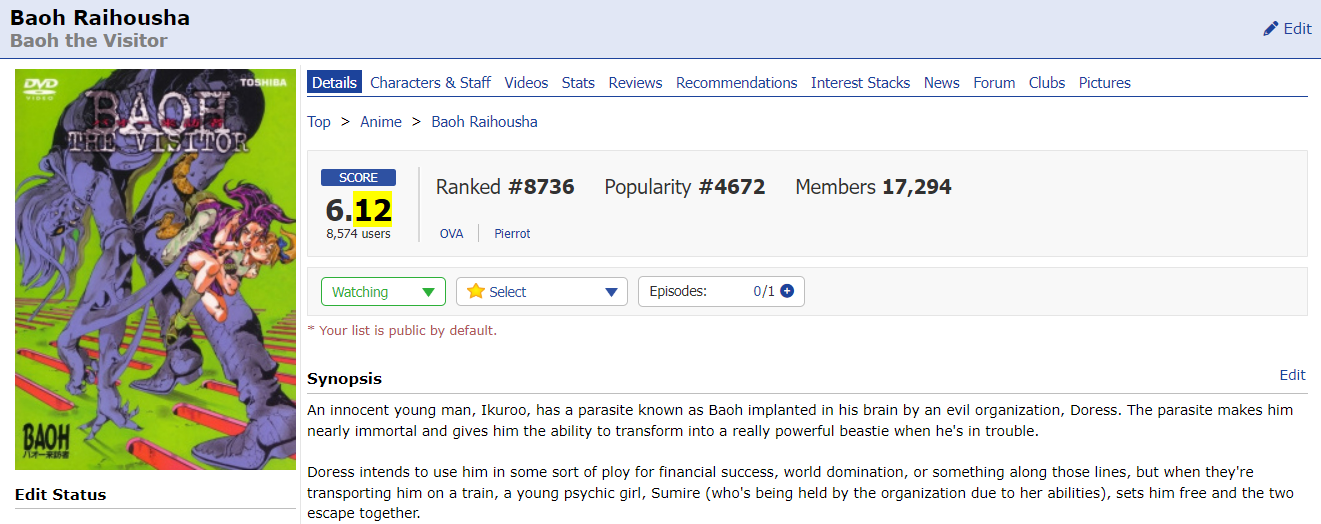Open the News tab
The image size is (1321, 524).
pyautogui.click(x=941, y=83)
